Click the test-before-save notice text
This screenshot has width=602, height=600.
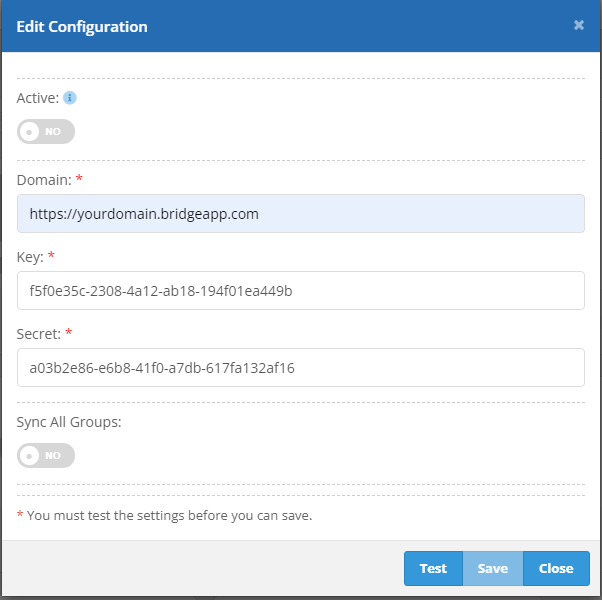[x=169, y=516]
